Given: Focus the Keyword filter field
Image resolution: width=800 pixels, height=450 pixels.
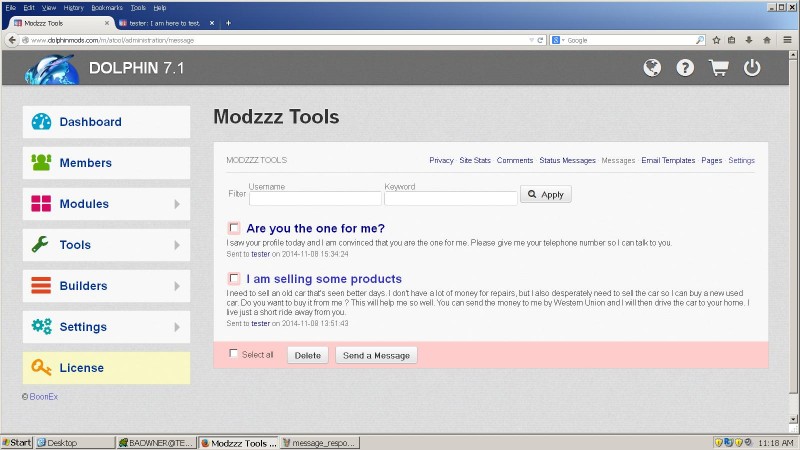Looking at the screenshot, I should [x=451, y=198].
